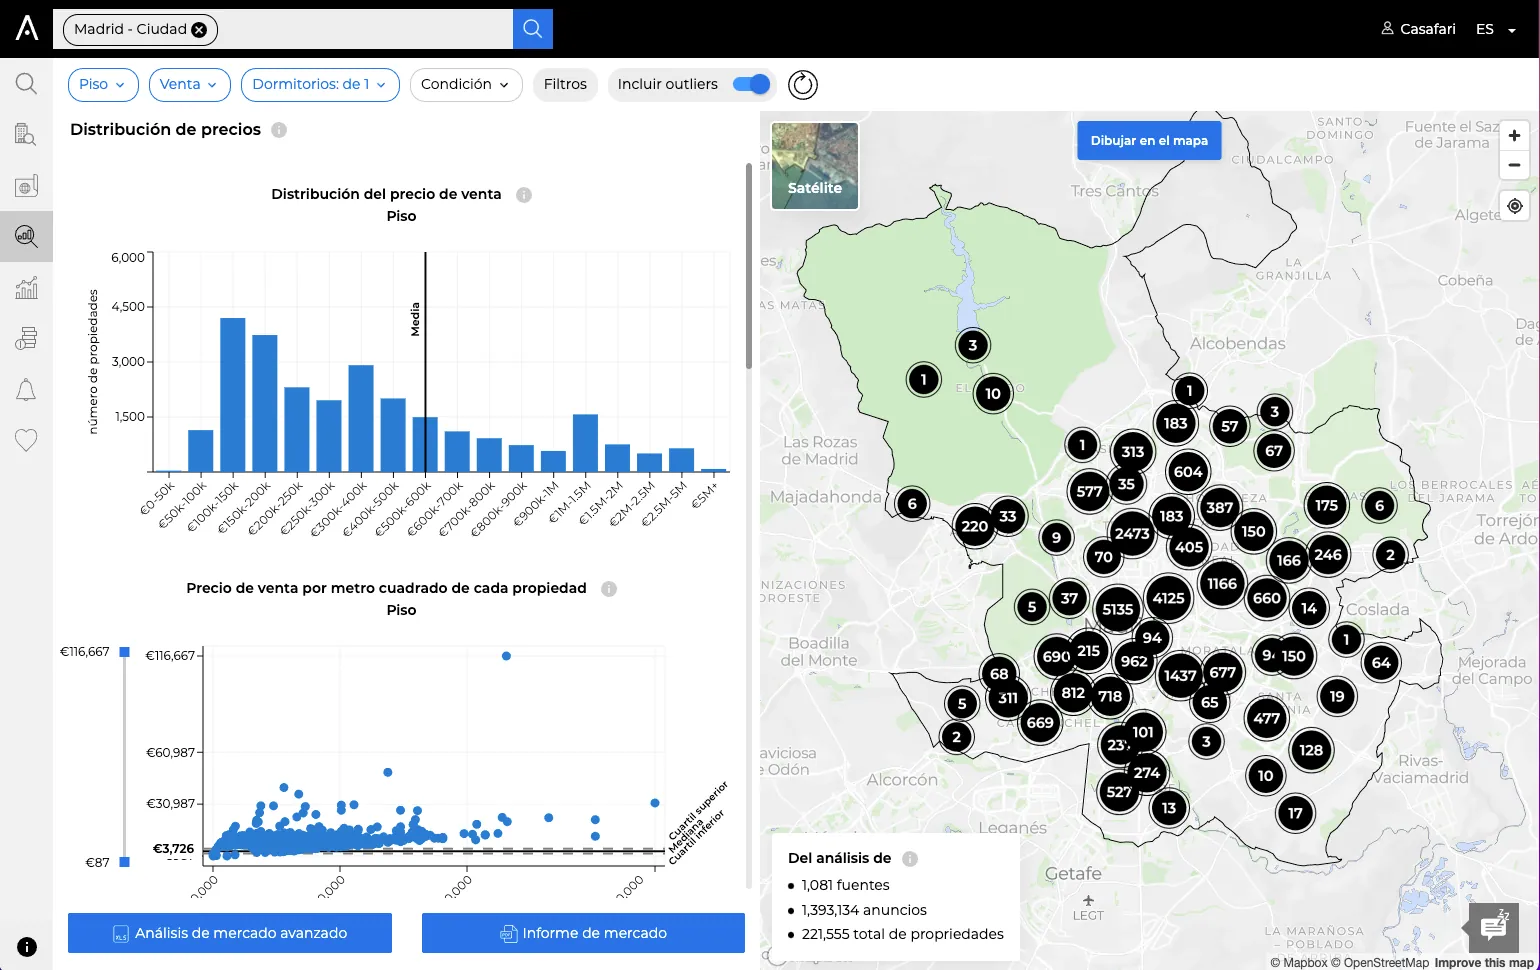Click the outlier dot at €116,667
This screenshot has height=970, width=1540.
[506, 656]
